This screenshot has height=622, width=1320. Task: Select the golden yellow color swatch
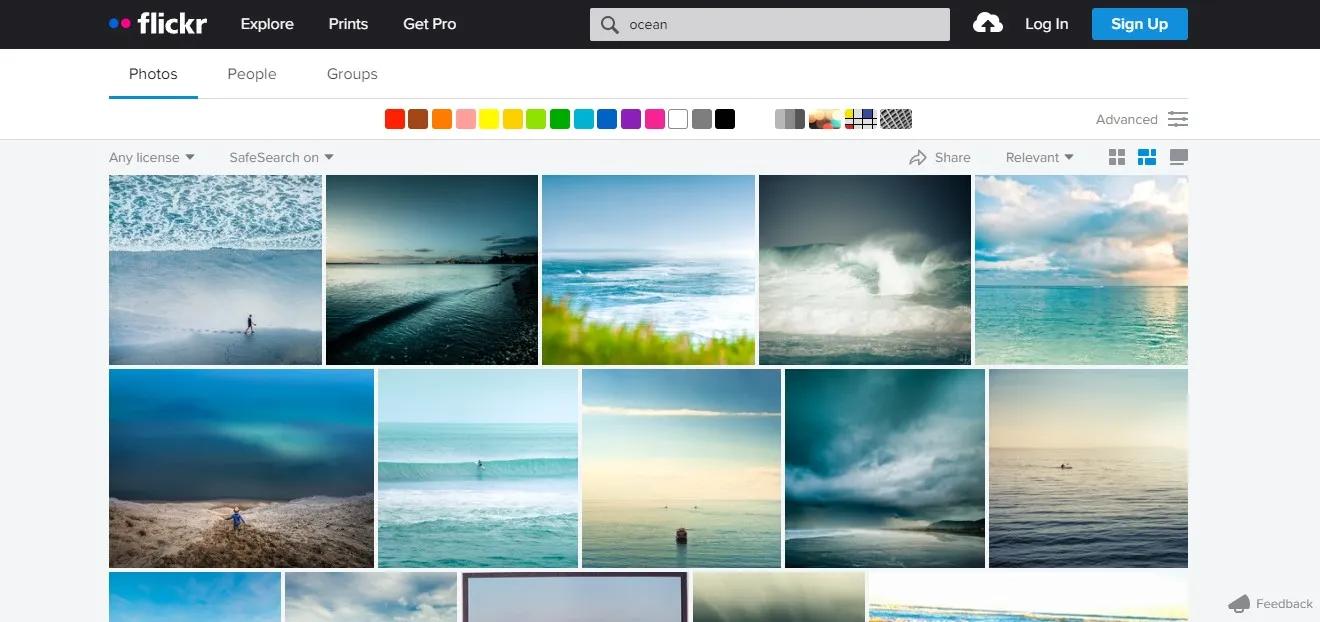tap(512, 119)
